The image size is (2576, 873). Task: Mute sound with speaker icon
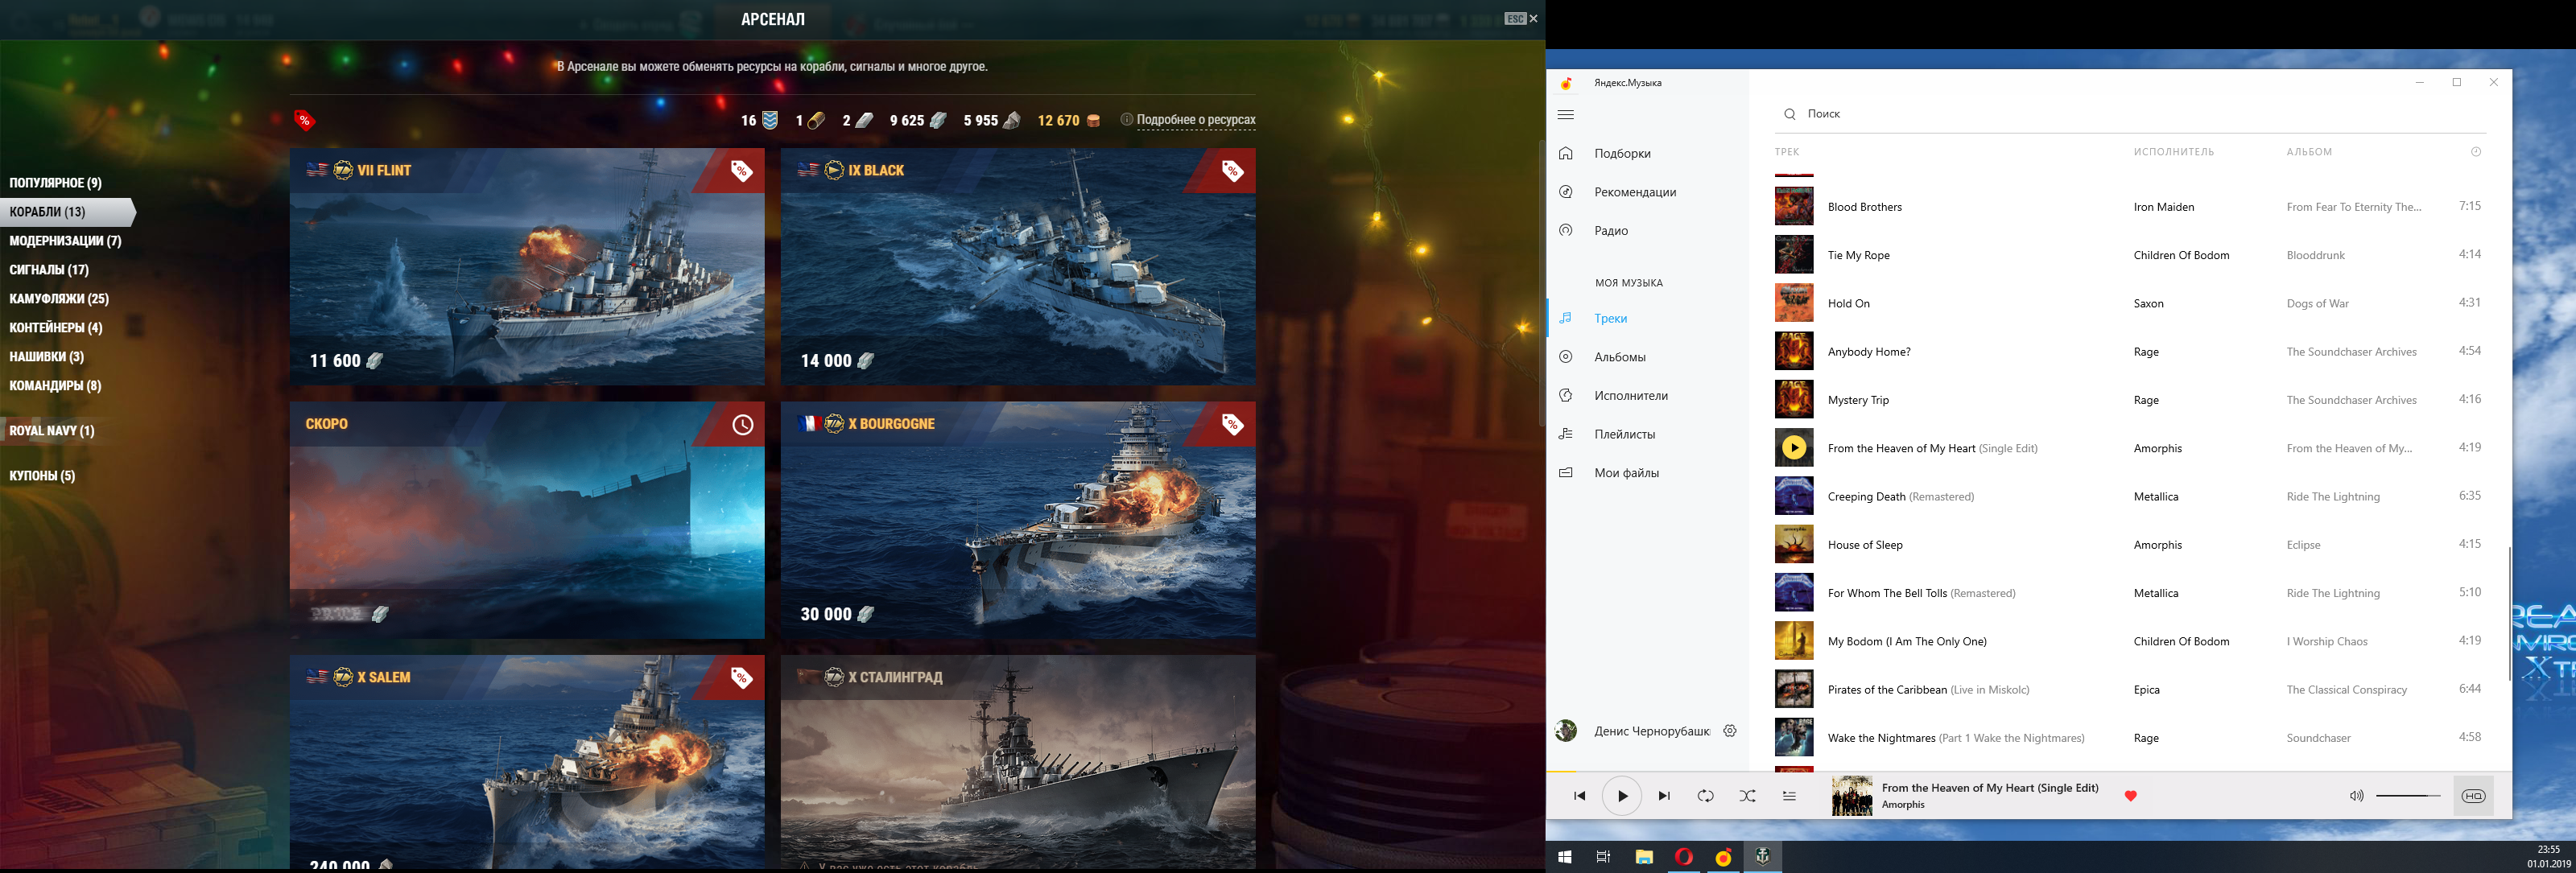(x=2356, y=796)
